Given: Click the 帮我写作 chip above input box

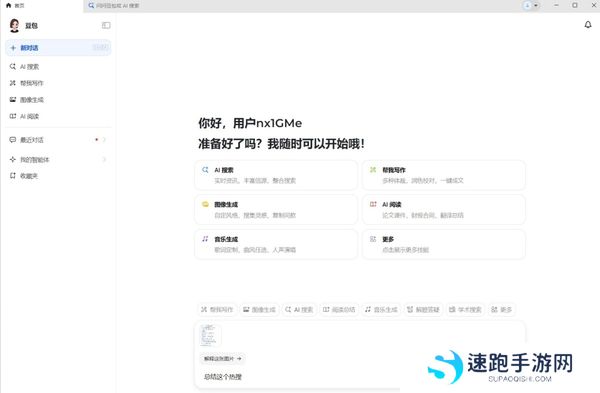Looking at the screenshot, I should (x=217, y=310).
